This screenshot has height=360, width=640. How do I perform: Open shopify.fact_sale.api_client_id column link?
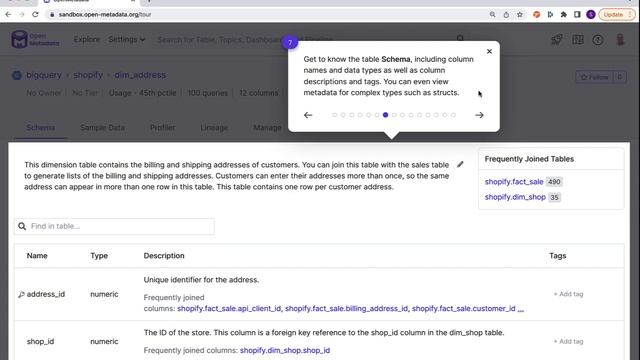tap(229, 309)
